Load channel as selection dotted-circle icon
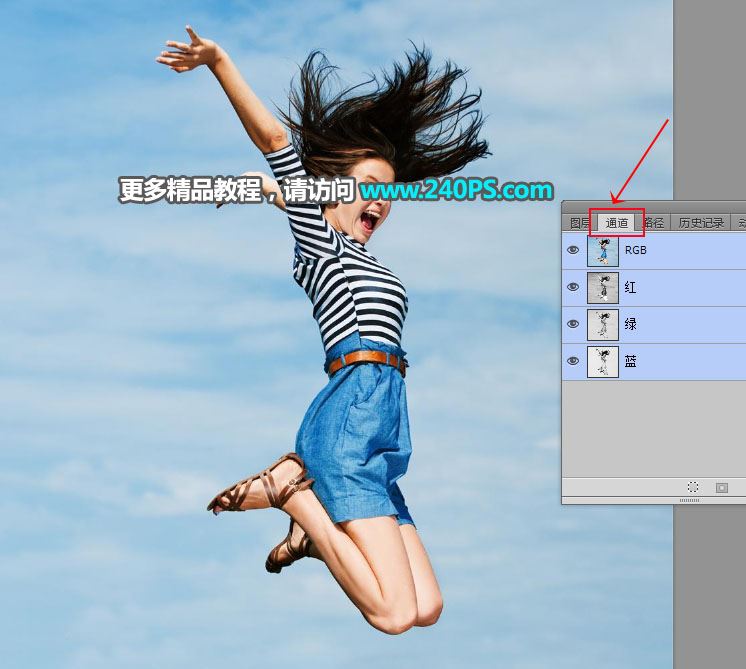The width and height of the screenshot is (746, 669). (x=693, y=487)
